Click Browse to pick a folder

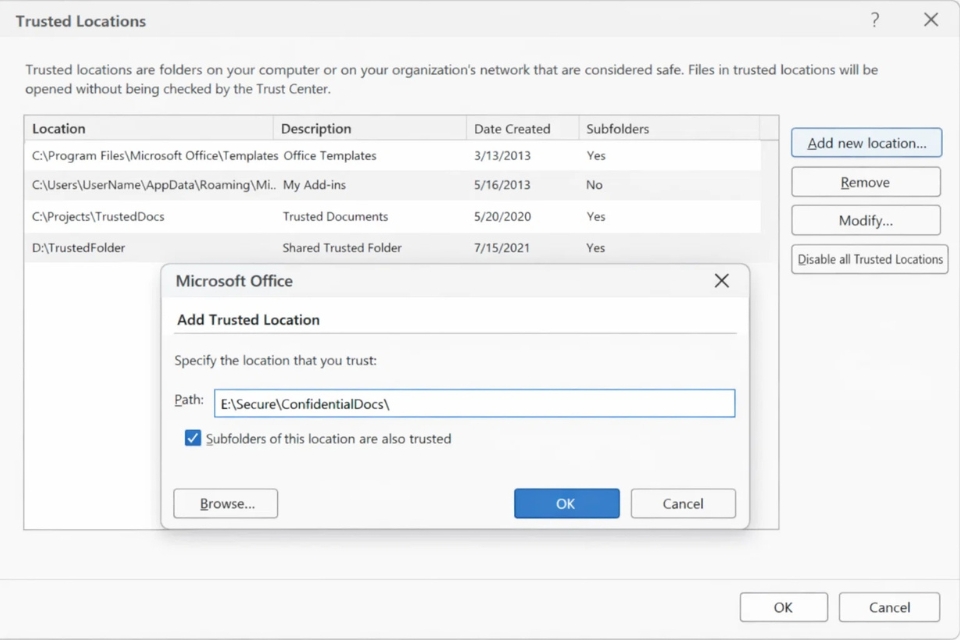(225, 503)
